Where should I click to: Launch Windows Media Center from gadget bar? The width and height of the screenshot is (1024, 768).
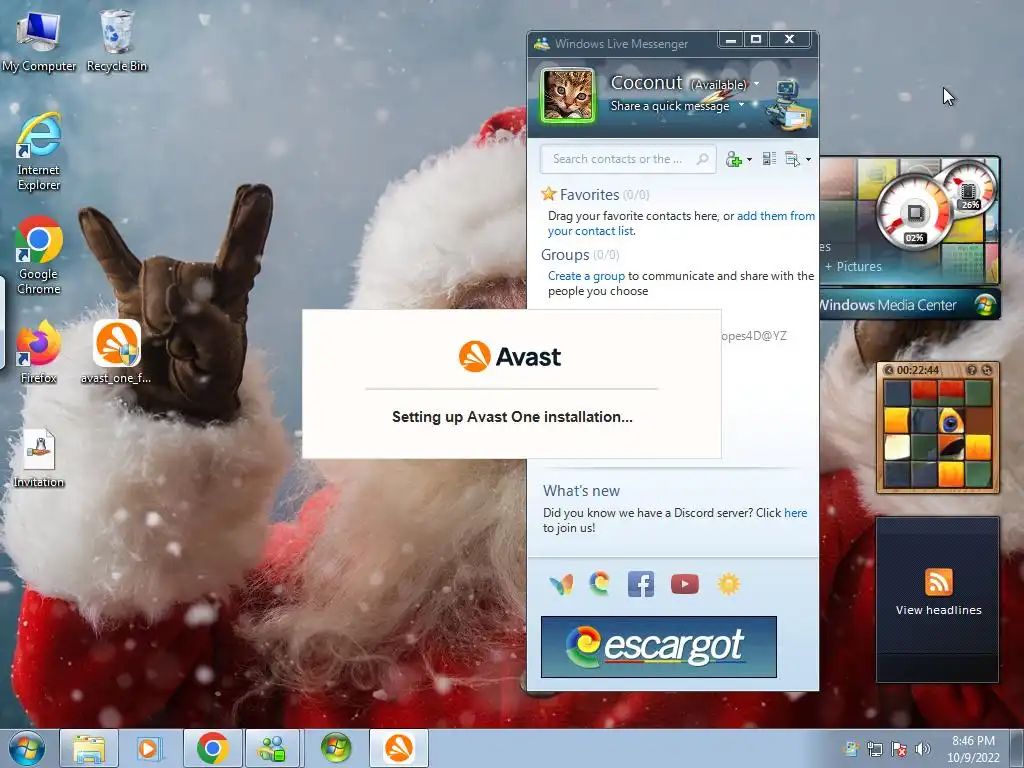click(x=908, y=304)
